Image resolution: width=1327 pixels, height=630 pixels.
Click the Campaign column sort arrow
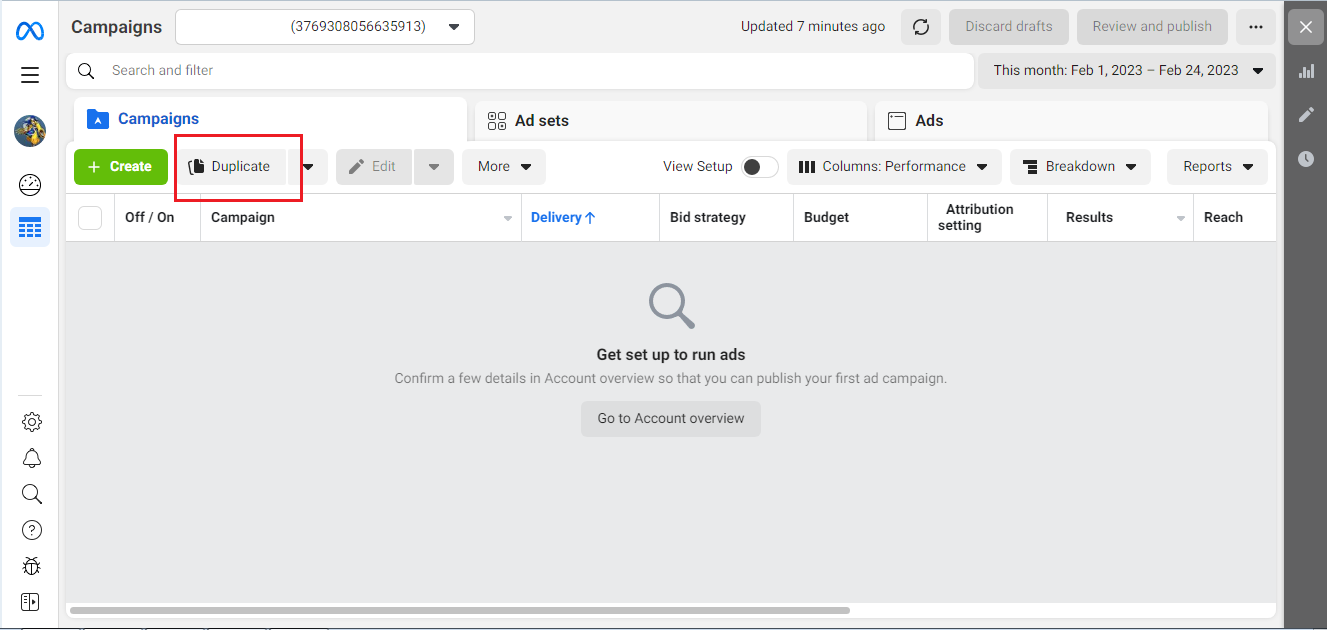pos(508,219)
